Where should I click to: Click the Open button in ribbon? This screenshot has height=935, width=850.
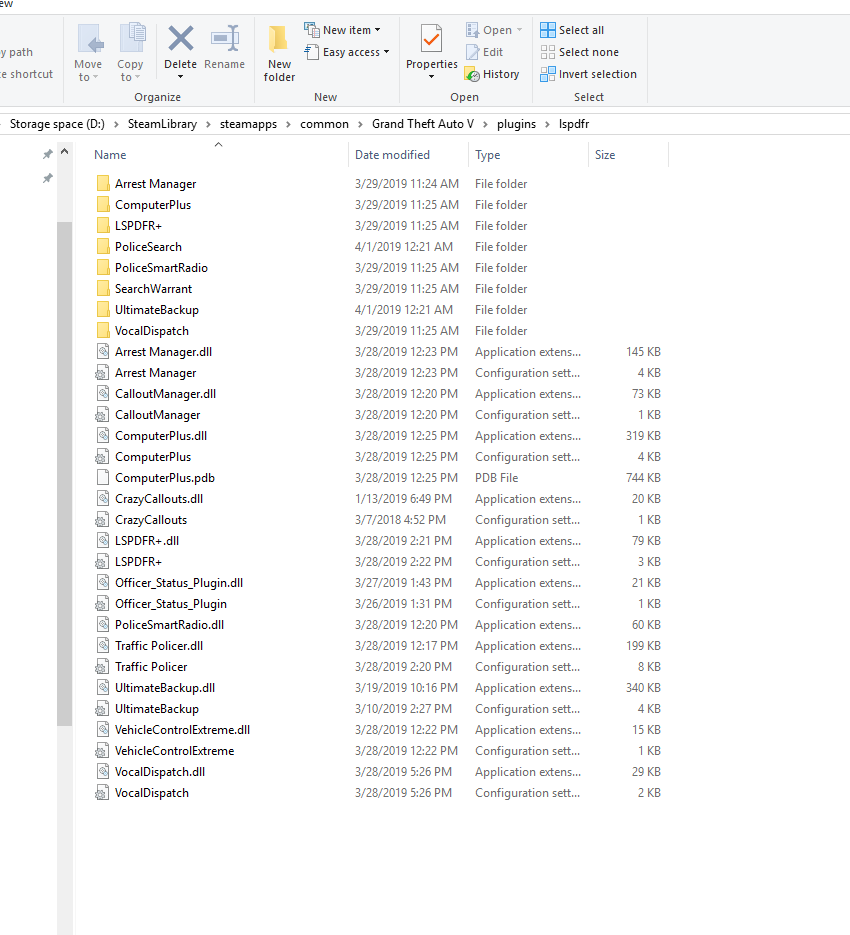pyautogui.click(x=494, y=30)
